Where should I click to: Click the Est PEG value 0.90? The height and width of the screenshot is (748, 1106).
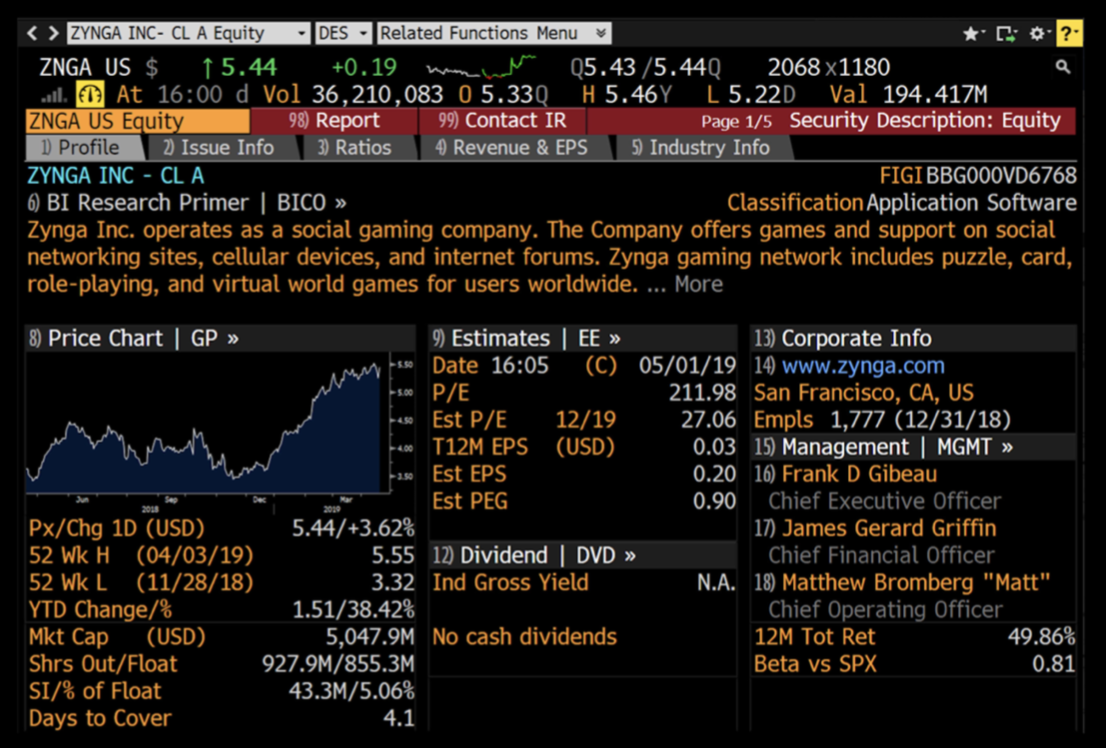click(x=714, y=502)
